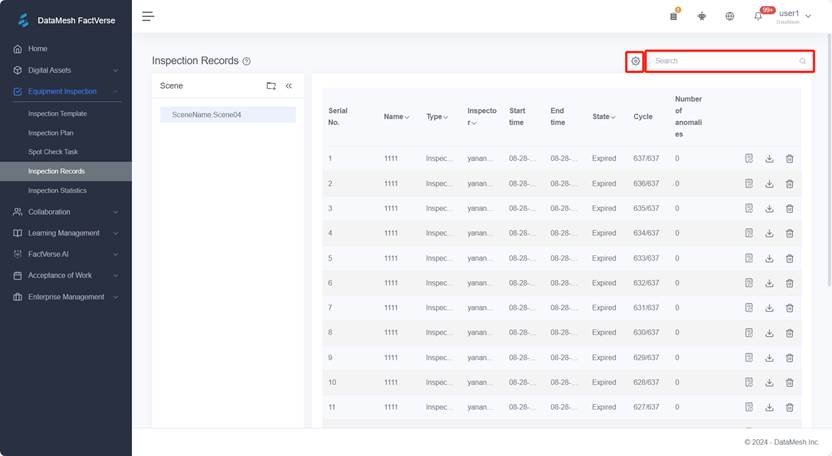
Task: Collapse the Scene panel with double chevron
Action: point(289,86)
